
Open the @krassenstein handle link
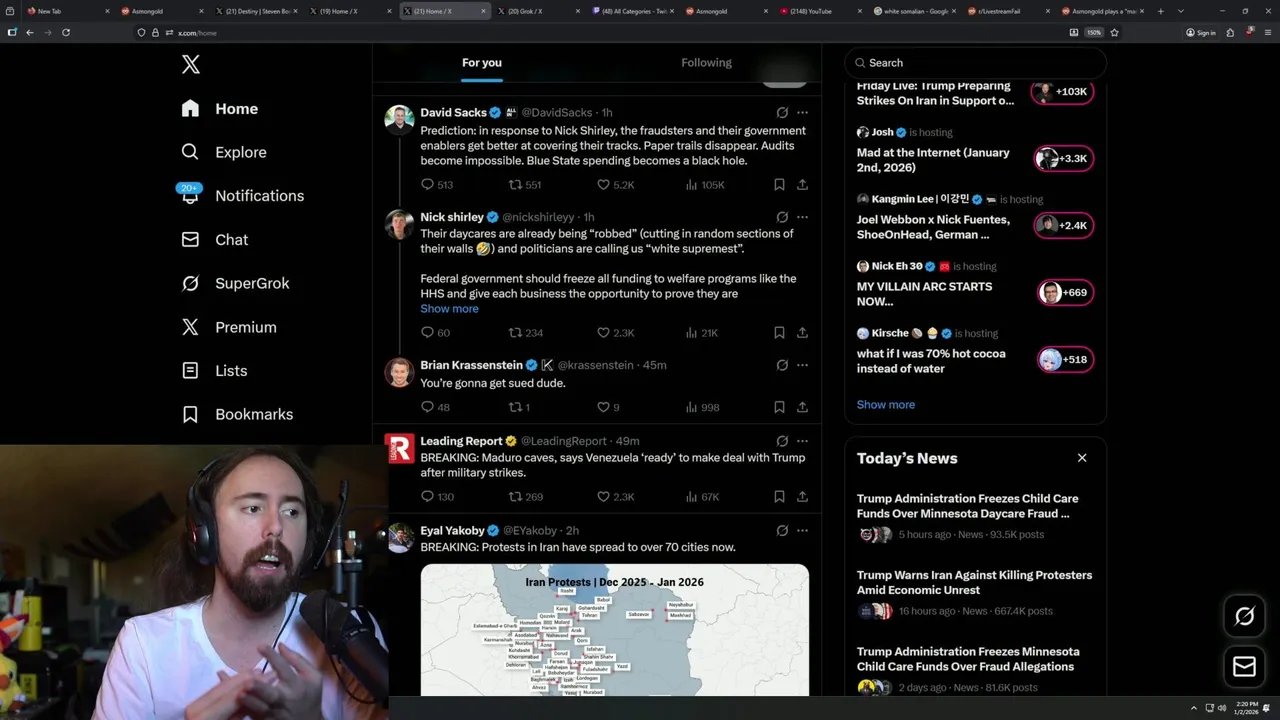[x=595, y=365]
